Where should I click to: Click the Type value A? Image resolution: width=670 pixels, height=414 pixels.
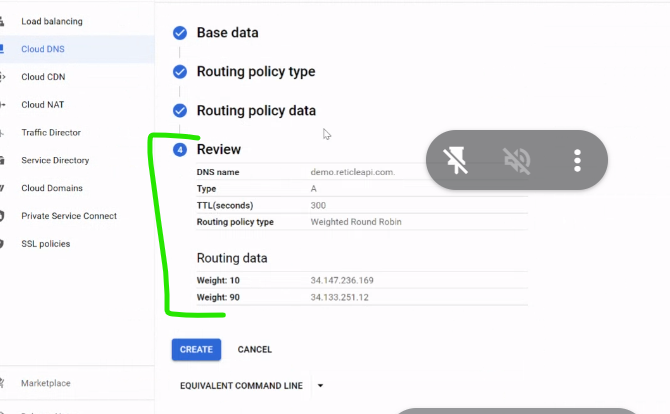pos(314,188)
